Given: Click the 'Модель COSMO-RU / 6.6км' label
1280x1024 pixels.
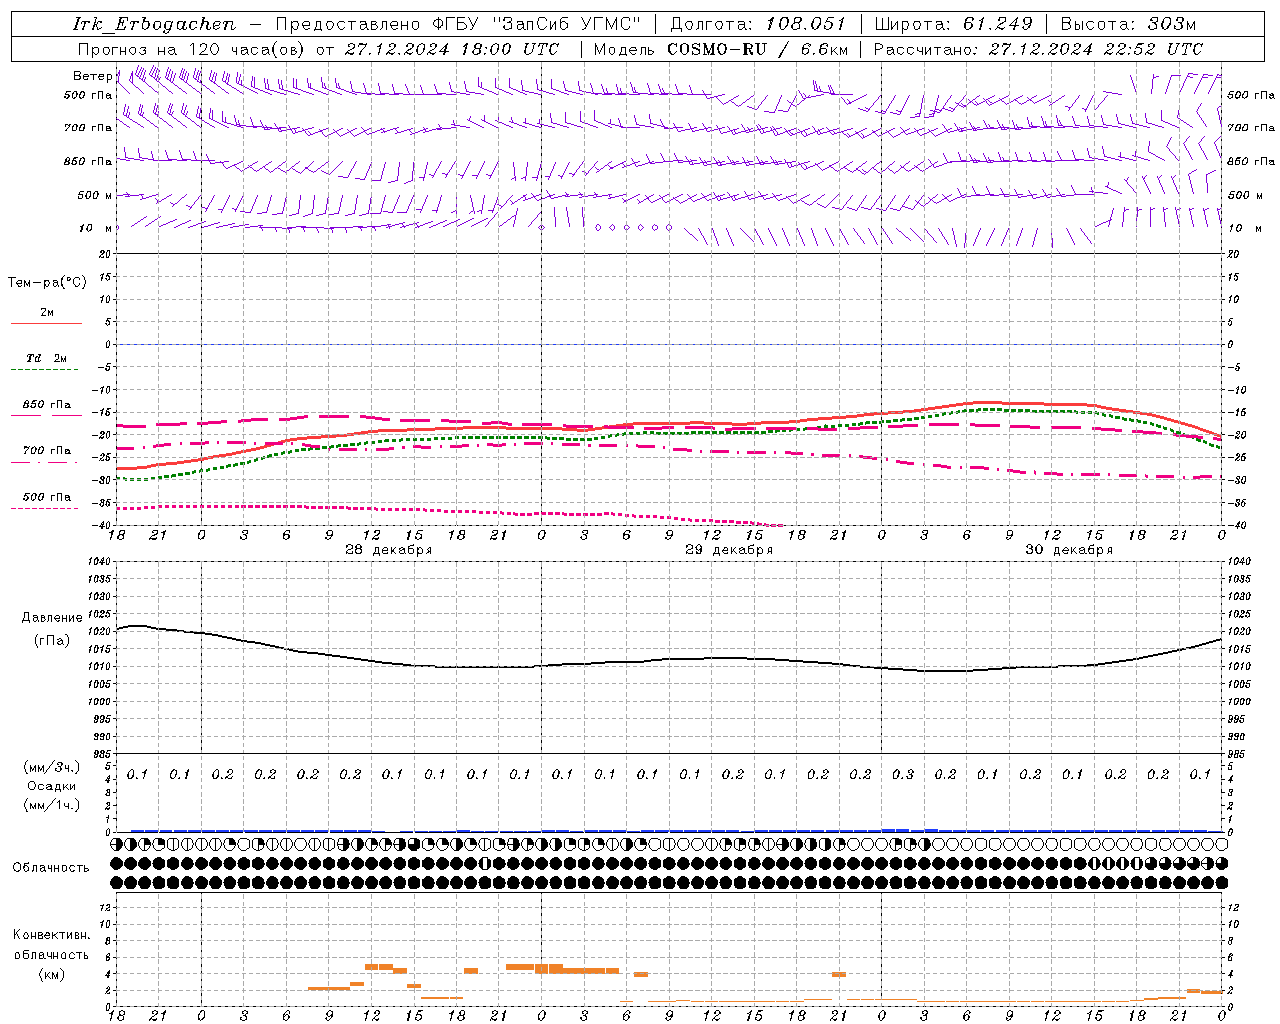Looking at the screenshot, I should [720, 49].
